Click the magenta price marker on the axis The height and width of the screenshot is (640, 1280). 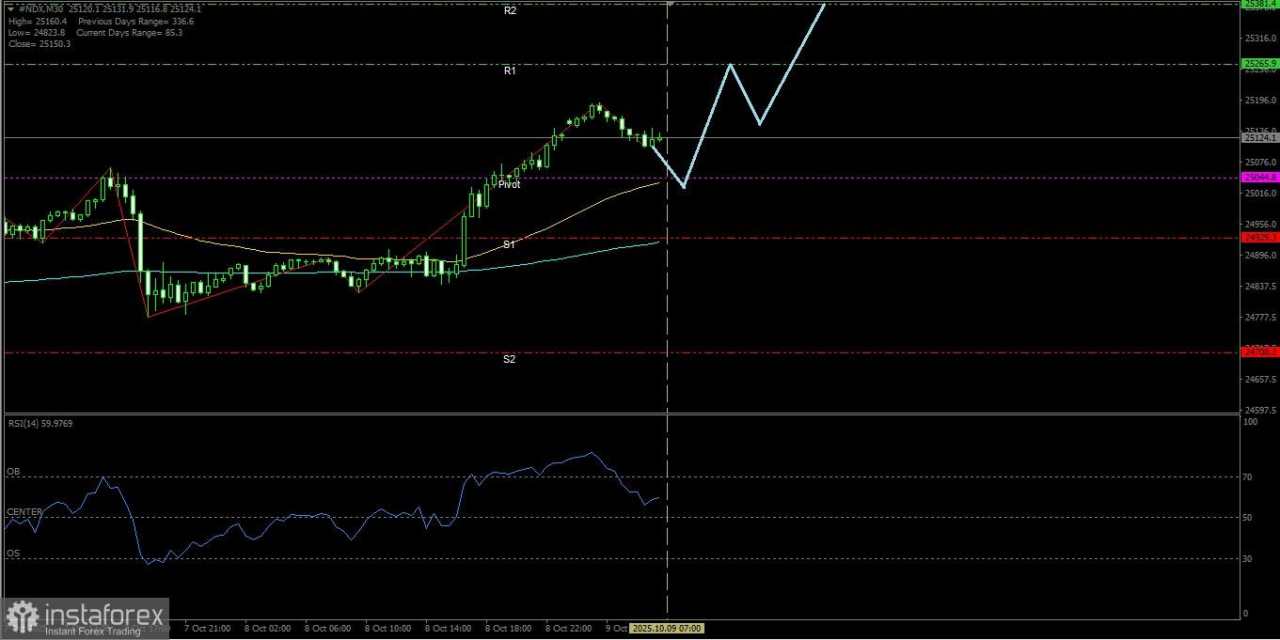tap(1261, 176)
